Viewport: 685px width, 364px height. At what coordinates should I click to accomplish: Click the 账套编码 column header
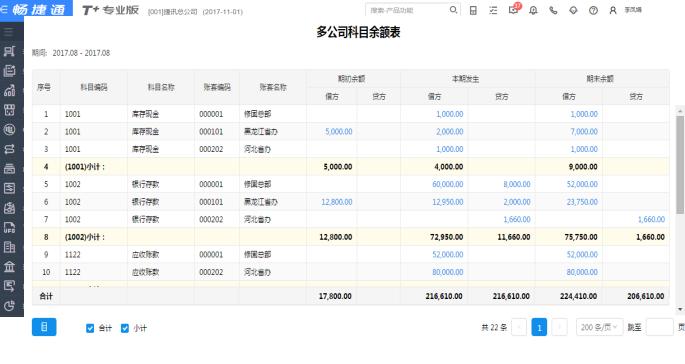(x=217, y=87)
